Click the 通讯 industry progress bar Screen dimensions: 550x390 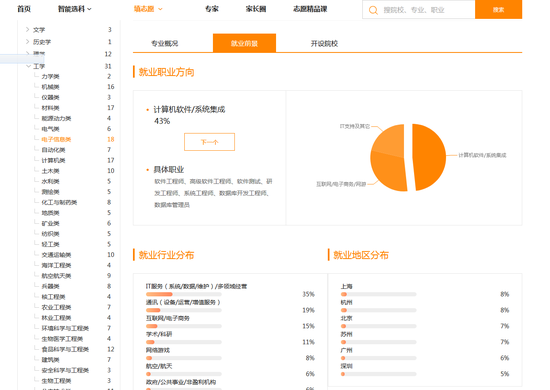coord(184,310)
